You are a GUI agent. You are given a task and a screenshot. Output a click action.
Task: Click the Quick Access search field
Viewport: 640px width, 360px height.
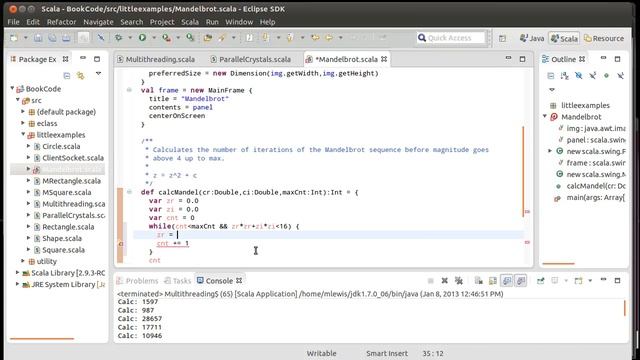[x=451, y=38]
